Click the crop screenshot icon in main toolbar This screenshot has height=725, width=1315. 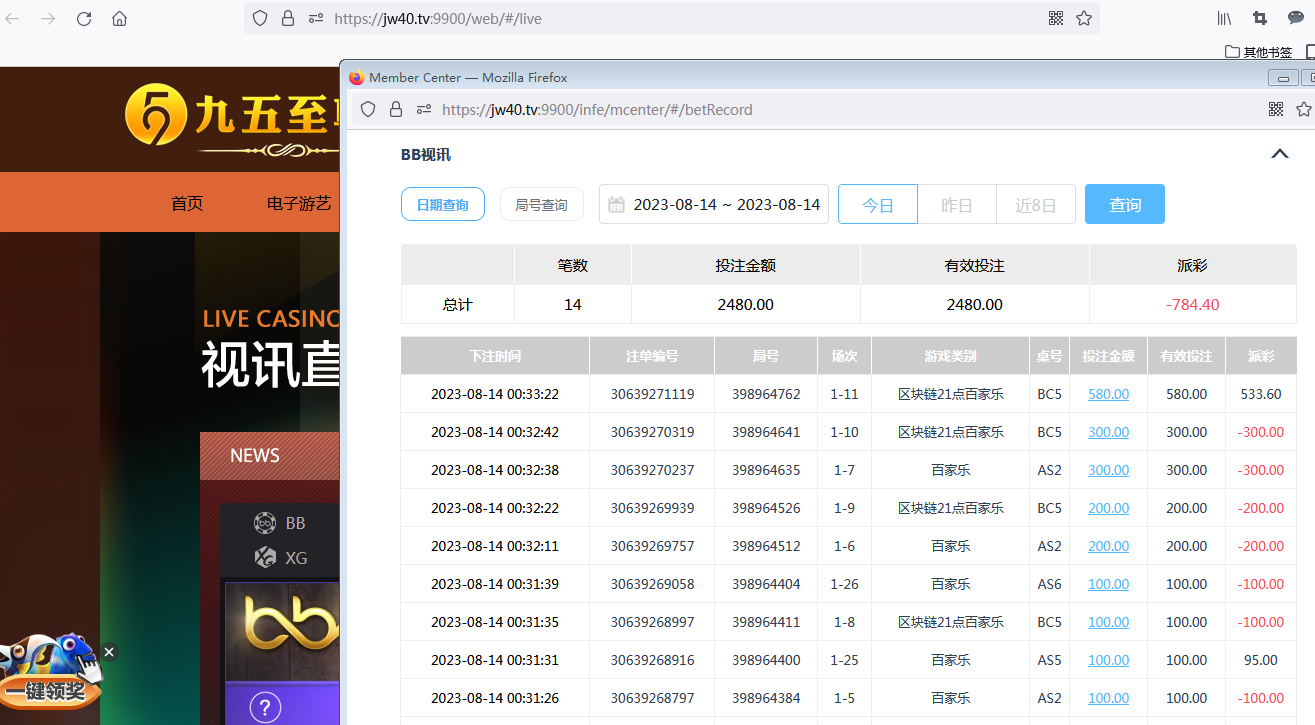pyautogui.click(x=1260, y=18)
